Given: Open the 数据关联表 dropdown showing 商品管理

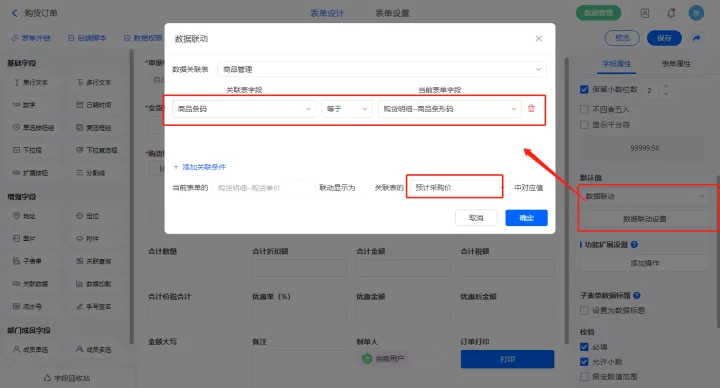Looking at the screenshot, I should [382, 69].
